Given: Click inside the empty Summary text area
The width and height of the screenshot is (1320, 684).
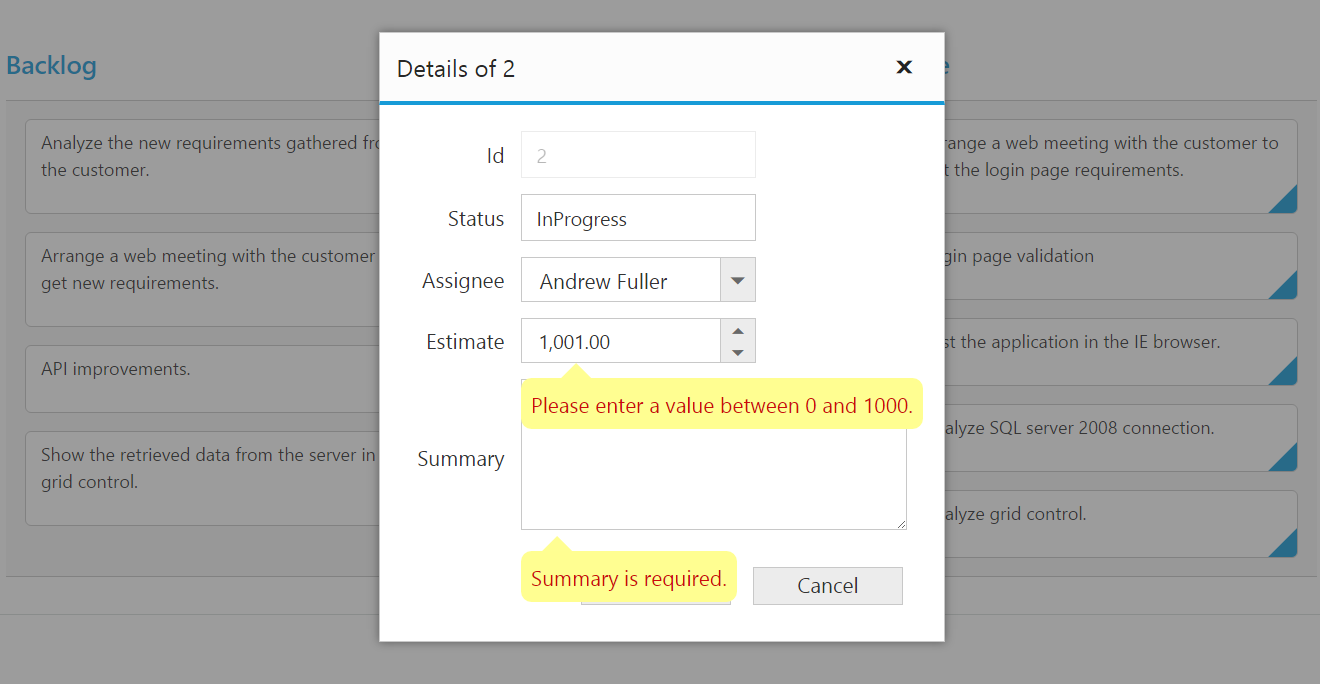Looking at the screenshot, I should (x=713, y=480).
